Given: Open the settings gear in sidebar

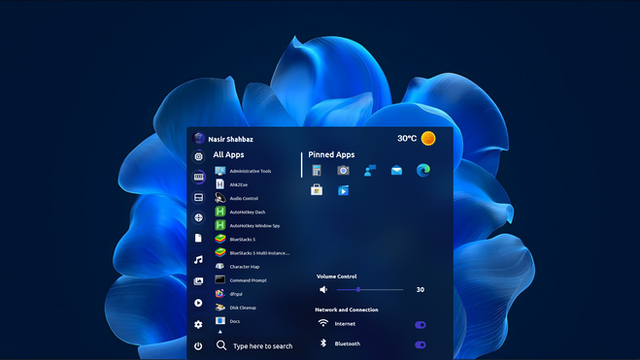Looking at the screenshot, I should coord(198,324).
